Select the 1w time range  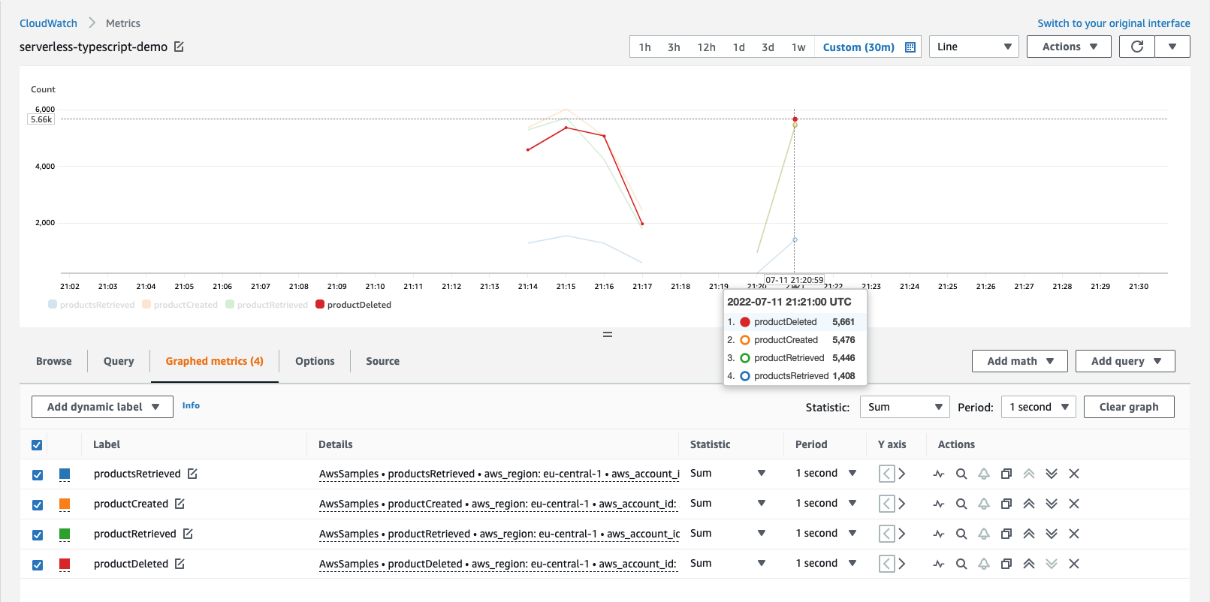pyautogui.click(x=798, y=47)
